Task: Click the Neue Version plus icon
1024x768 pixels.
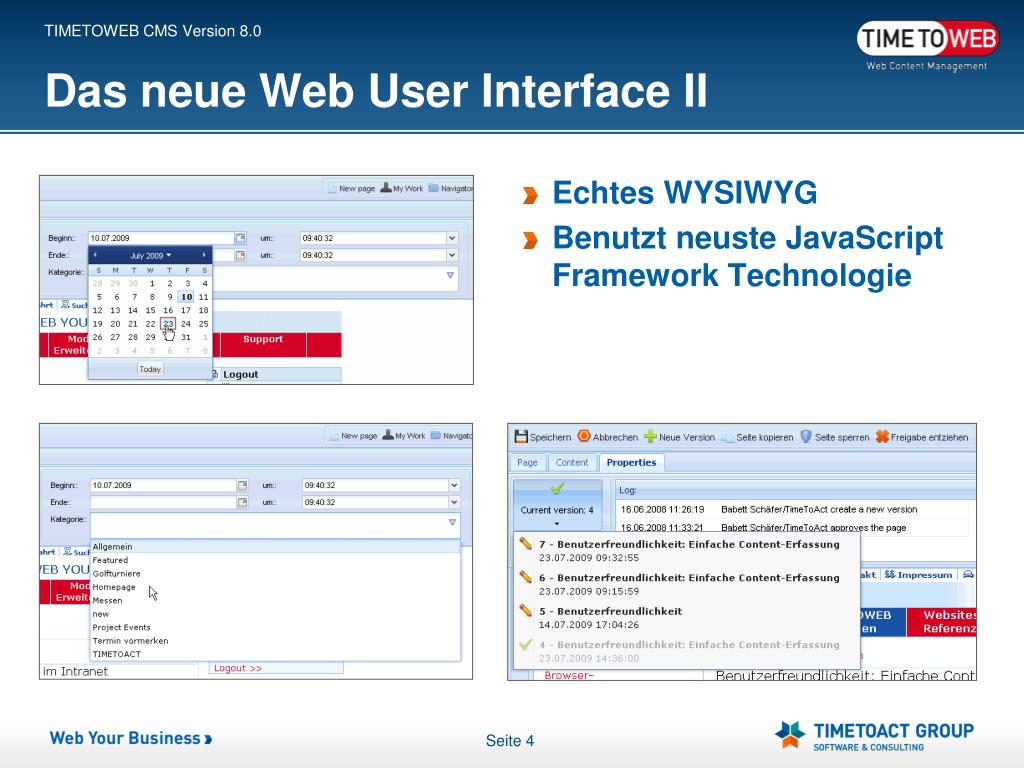Action: pyautogui.click(x=650, y=436)
